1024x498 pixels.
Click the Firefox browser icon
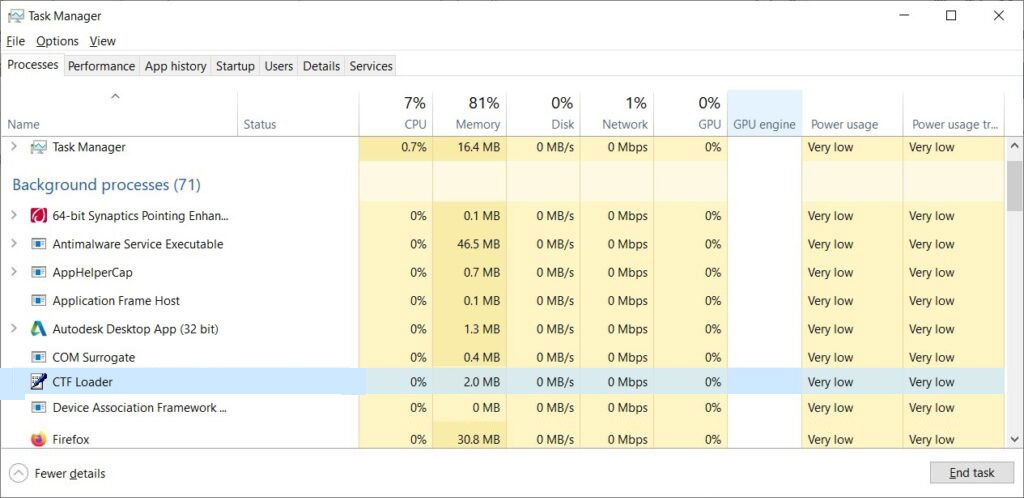coord(39,439)
